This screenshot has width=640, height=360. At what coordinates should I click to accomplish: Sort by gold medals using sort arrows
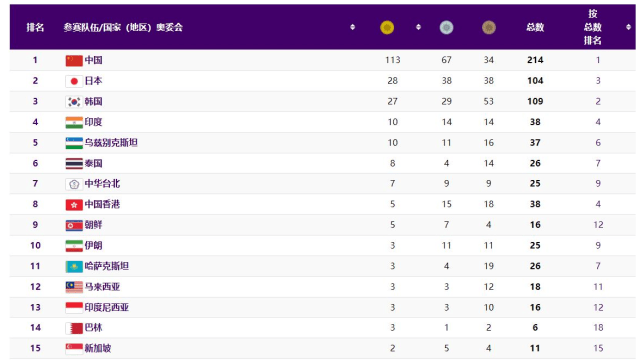418,27
